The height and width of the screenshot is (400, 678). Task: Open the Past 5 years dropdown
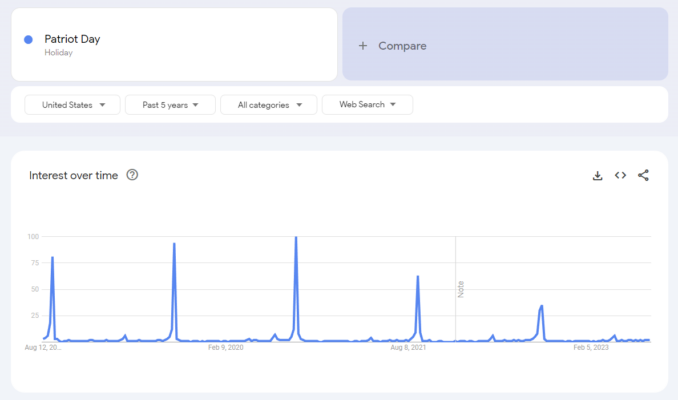click(170, 105)
